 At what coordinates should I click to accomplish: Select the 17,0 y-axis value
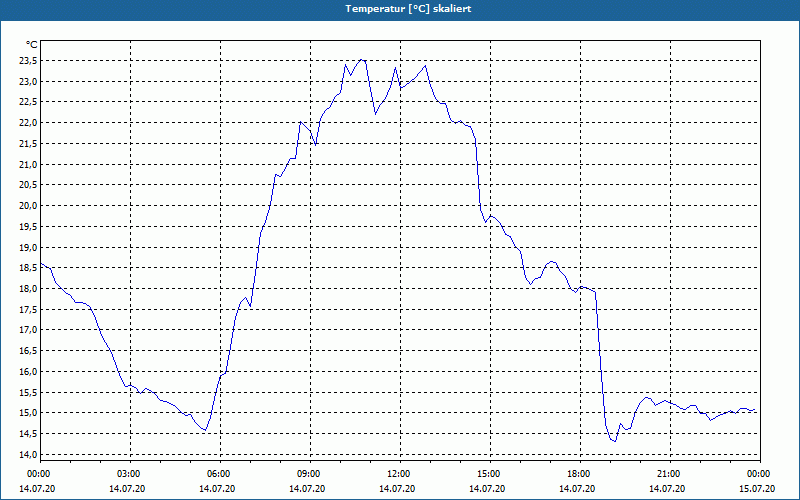[x=28, y=330]
